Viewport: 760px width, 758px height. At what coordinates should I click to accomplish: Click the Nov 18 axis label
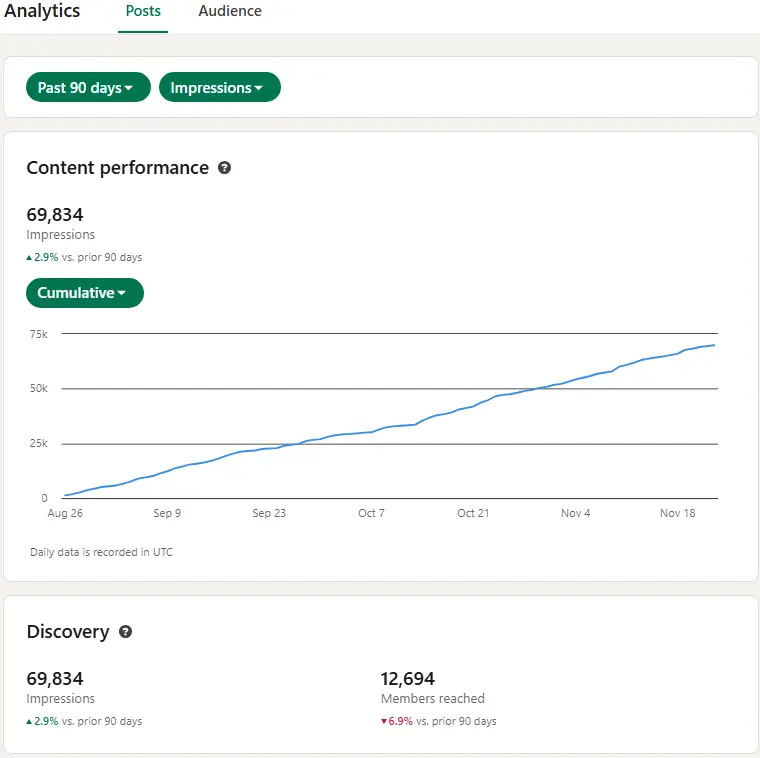click(x=677, y=513)
